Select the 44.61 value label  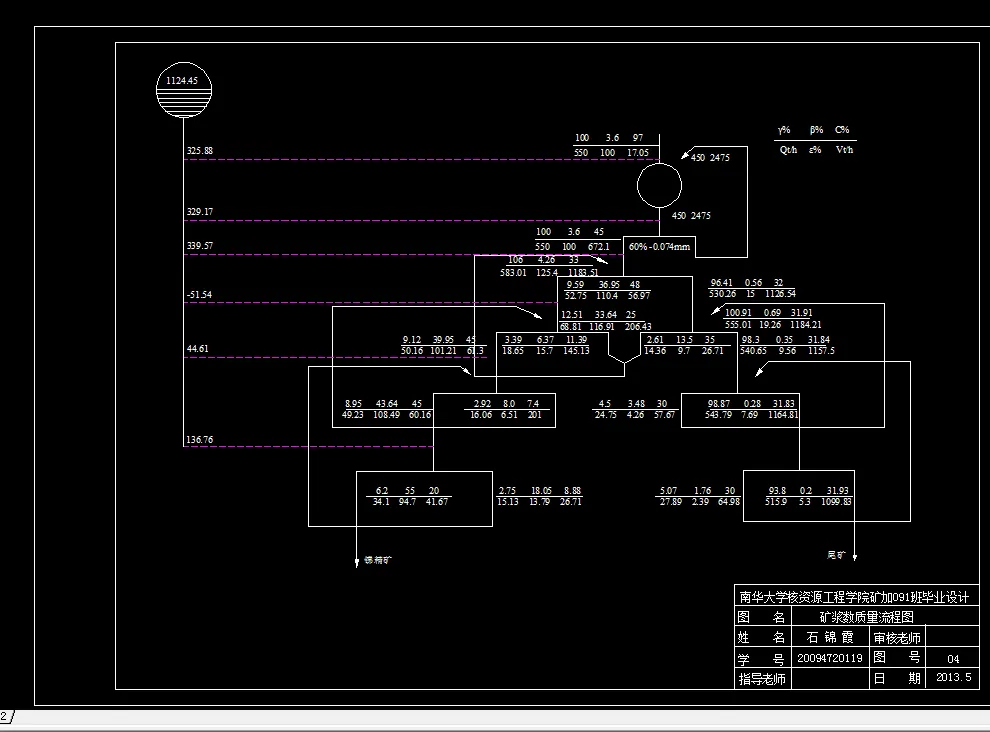(x=197, y=349)
